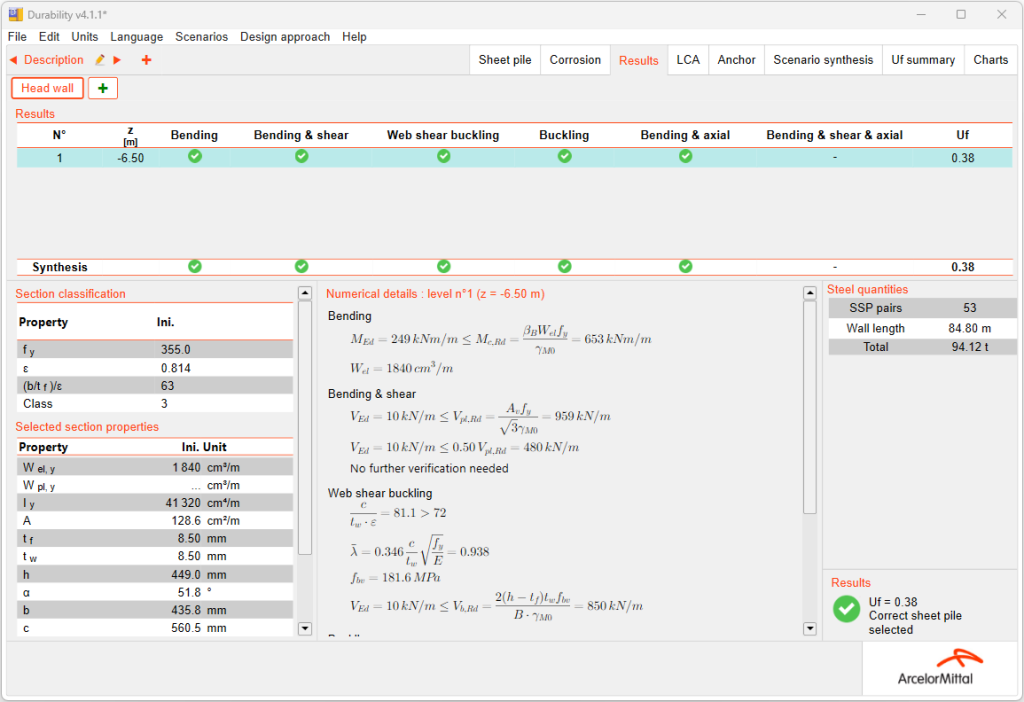Click Synthesis row Bending check icon

195,266
